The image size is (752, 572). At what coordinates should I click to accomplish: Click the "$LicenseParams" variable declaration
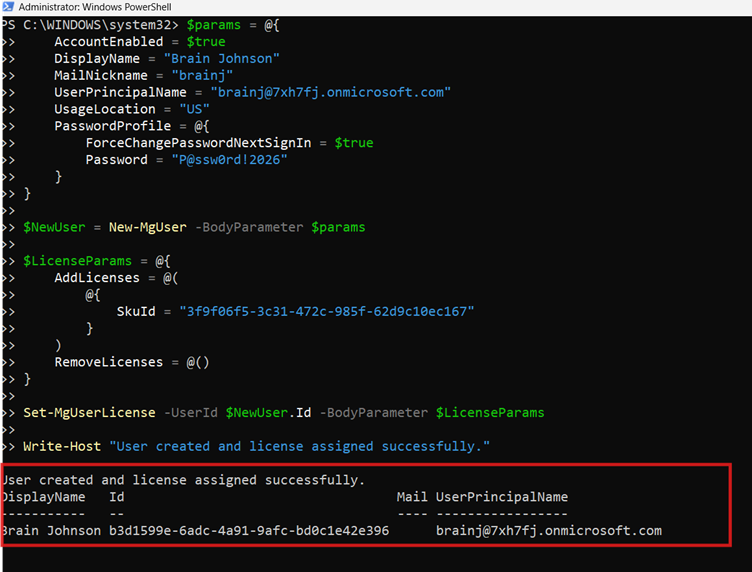coord(77,261)
